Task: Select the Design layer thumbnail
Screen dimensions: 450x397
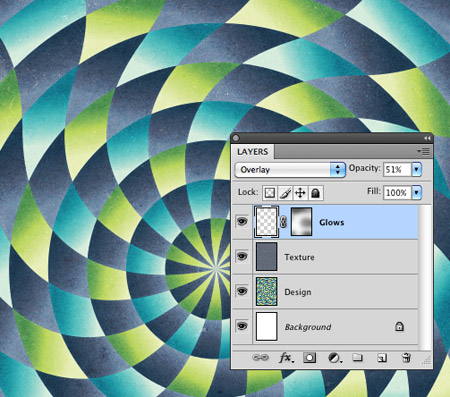Action: (x=266, y=292)
